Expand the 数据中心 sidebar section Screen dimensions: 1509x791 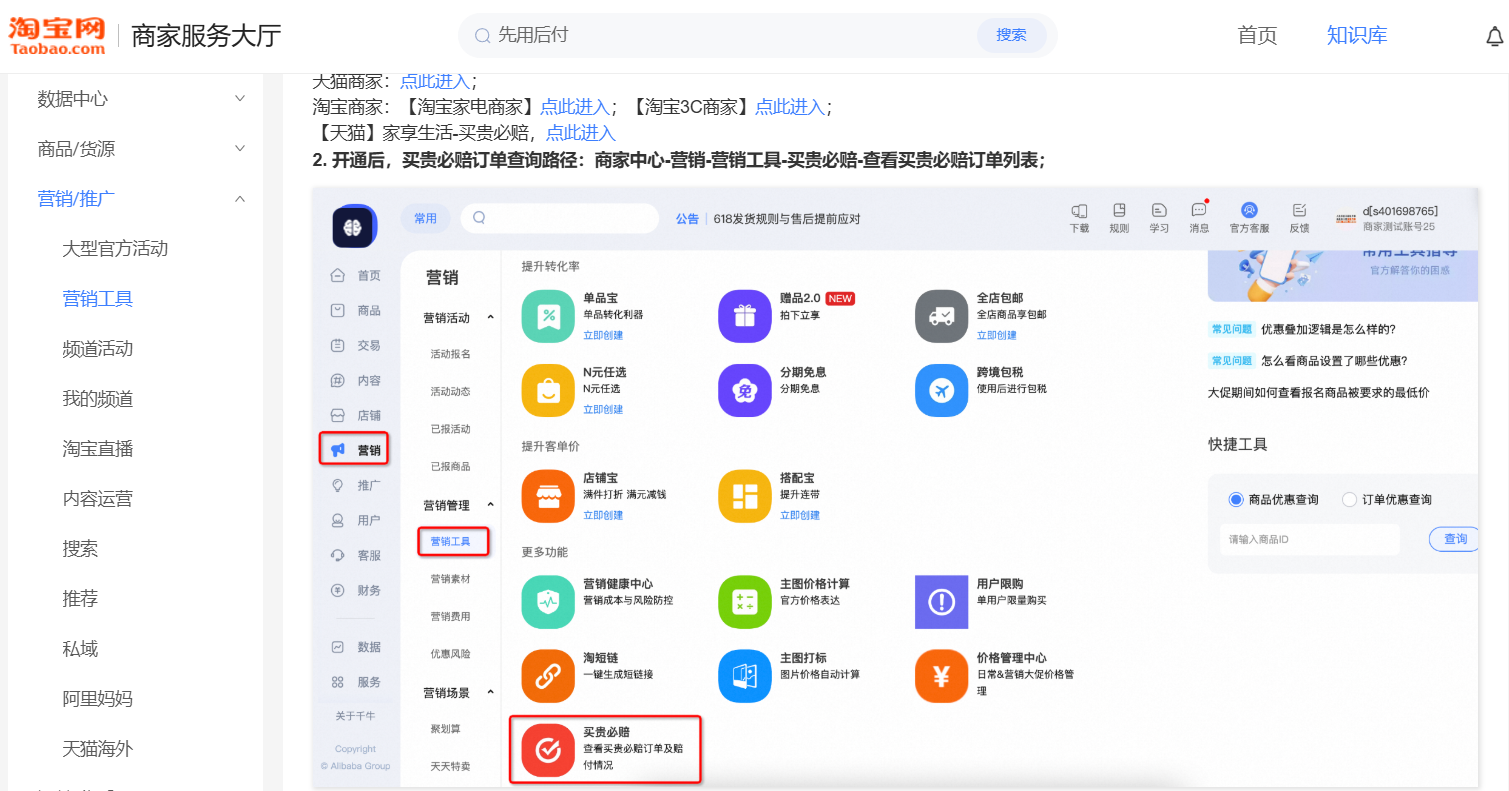coord(240,99)
